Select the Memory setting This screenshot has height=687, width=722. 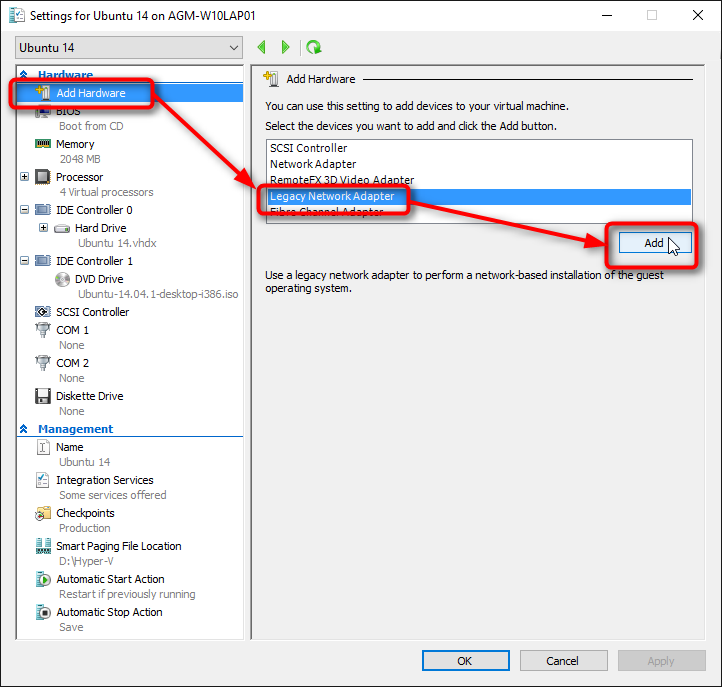point(75,144)
